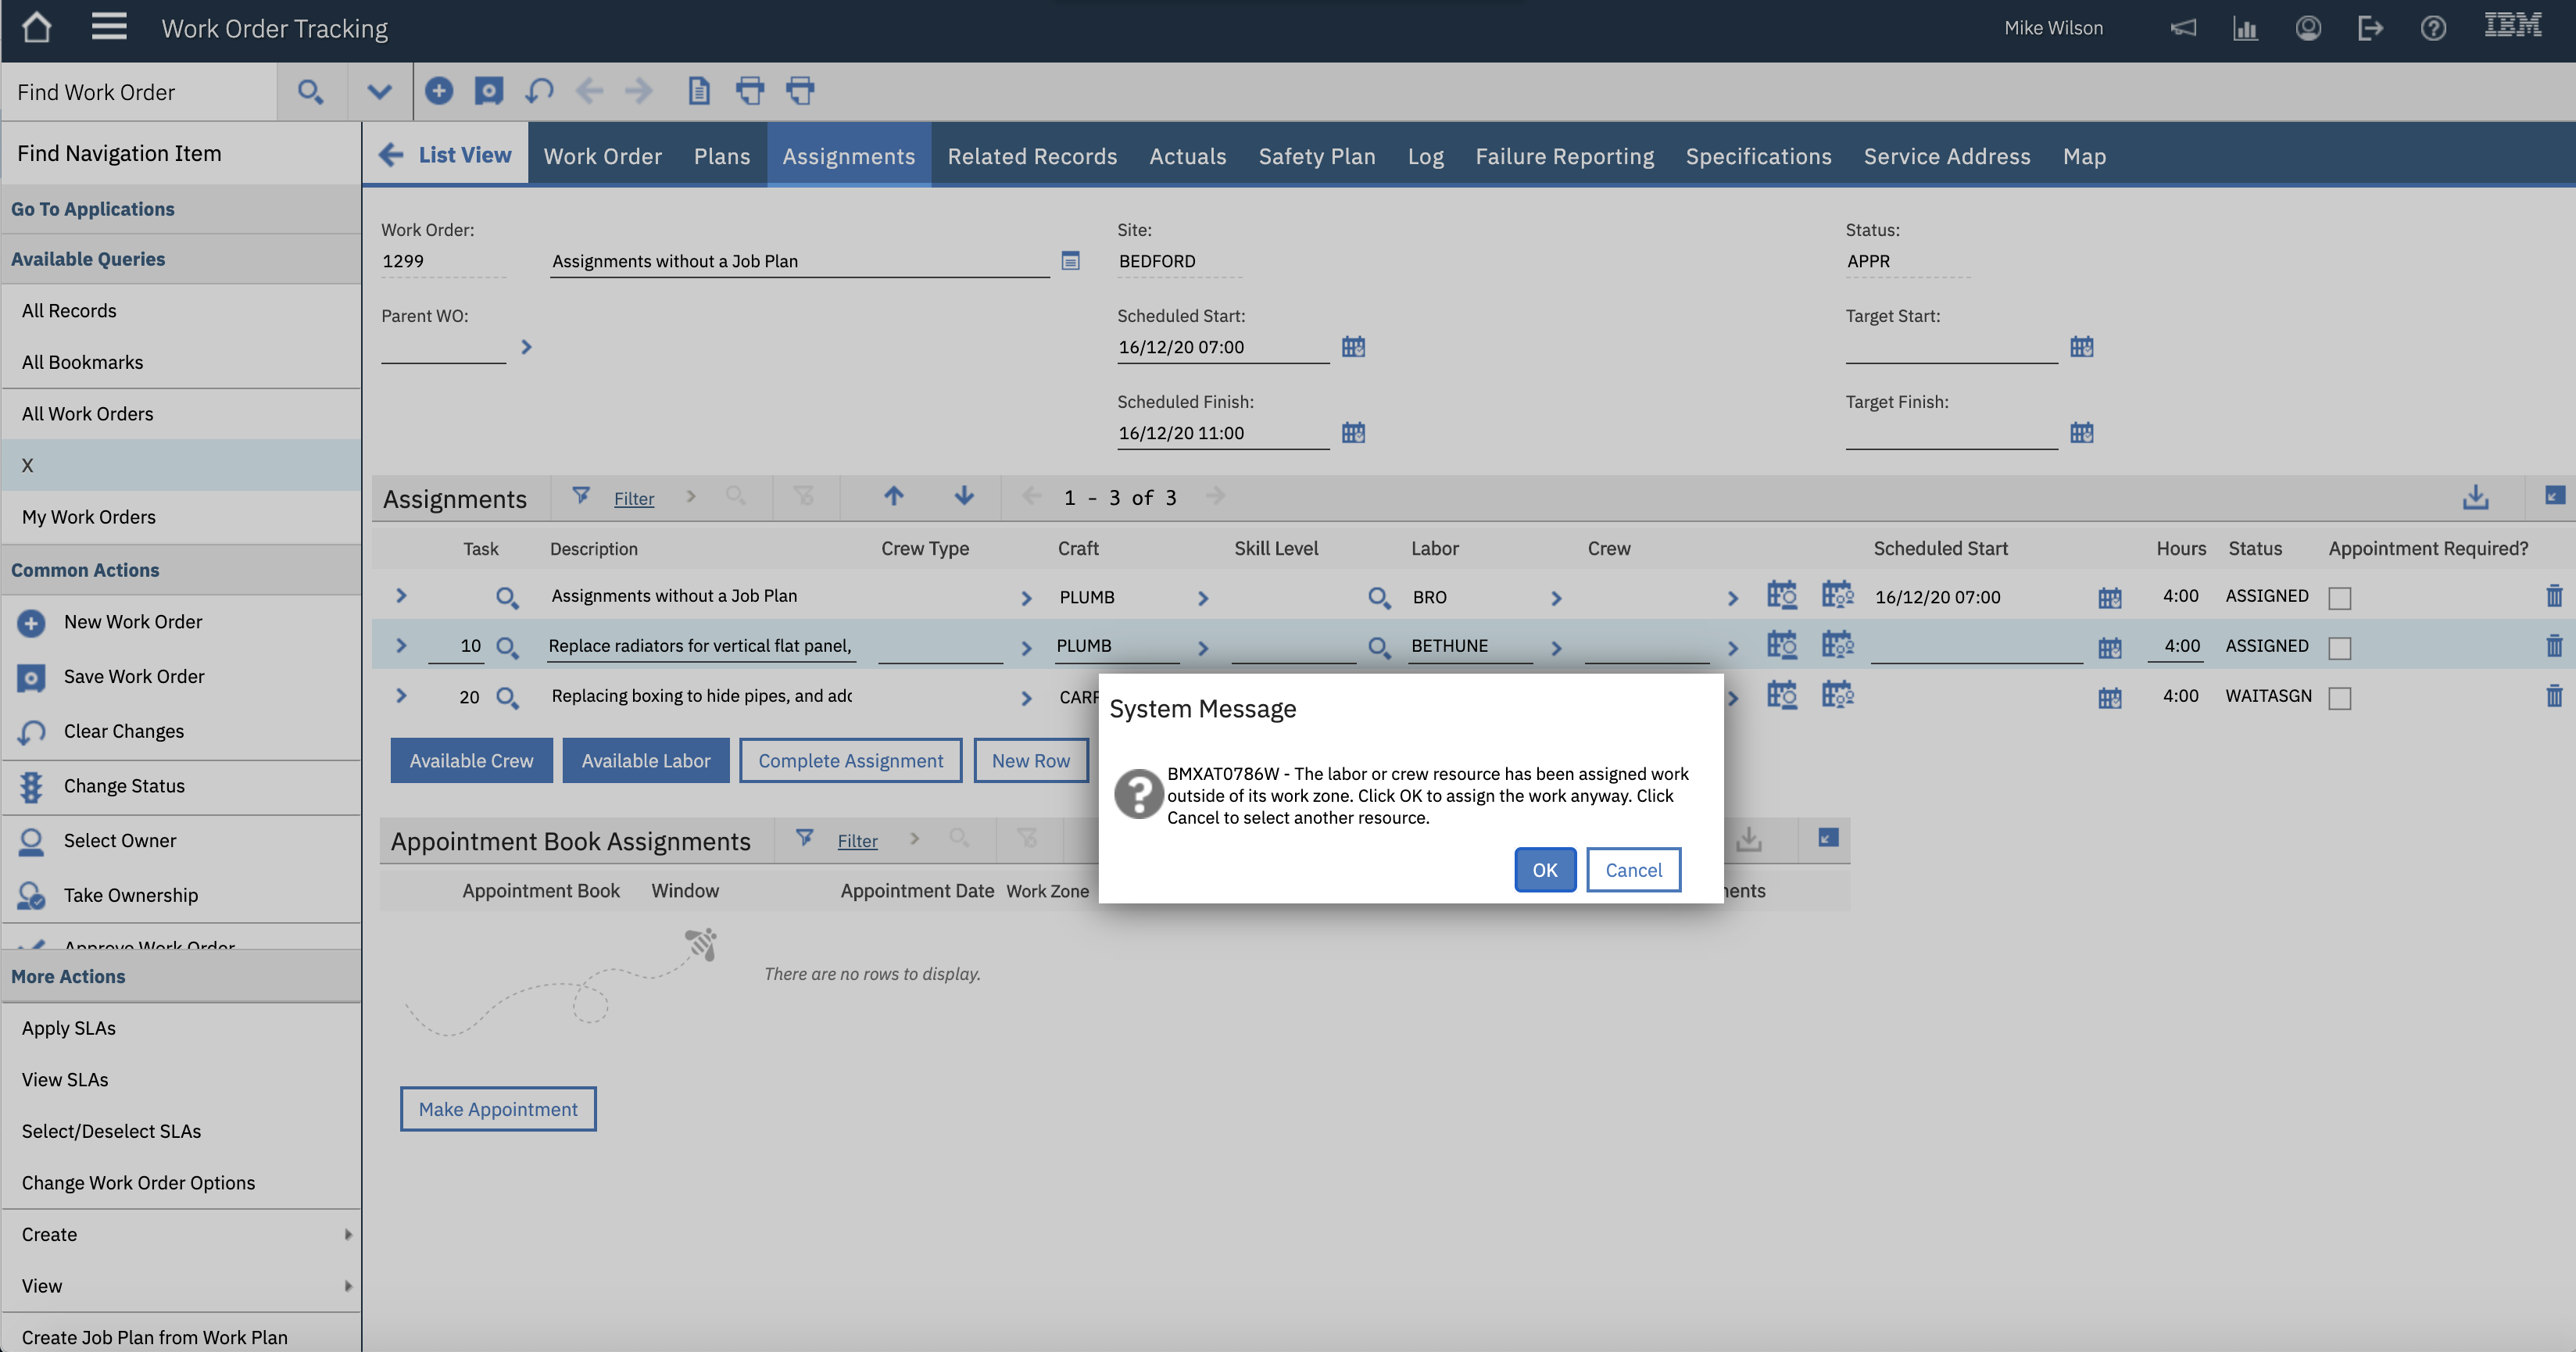The height and width of the screenshot is (1352, 2576).
Task: Click the Available Labor button
Action: 645,761
